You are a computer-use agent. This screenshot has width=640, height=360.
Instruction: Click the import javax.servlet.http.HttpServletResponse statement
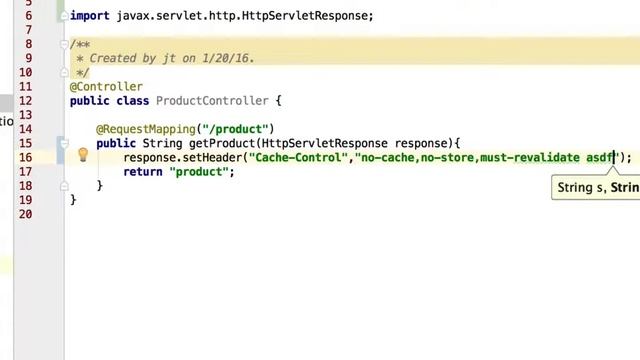222,16
